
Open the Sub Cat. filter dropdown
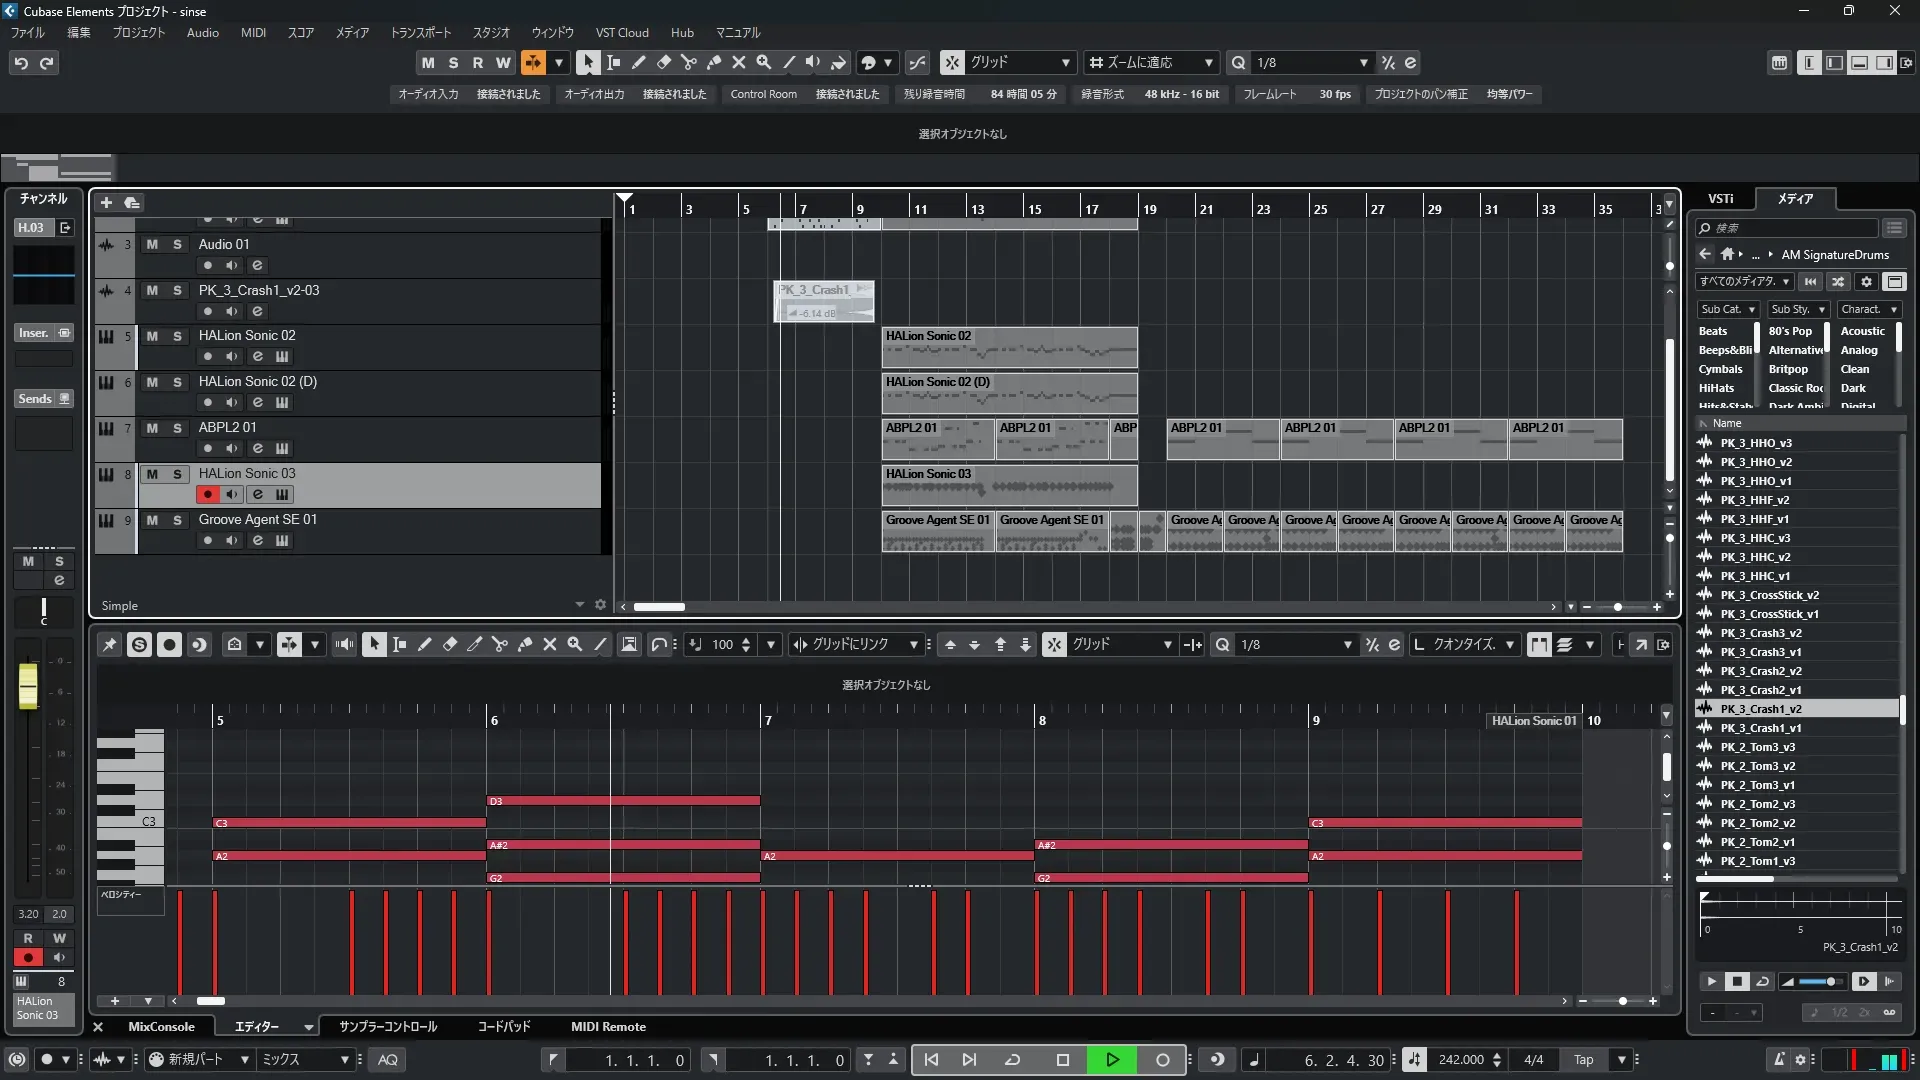1728,310
